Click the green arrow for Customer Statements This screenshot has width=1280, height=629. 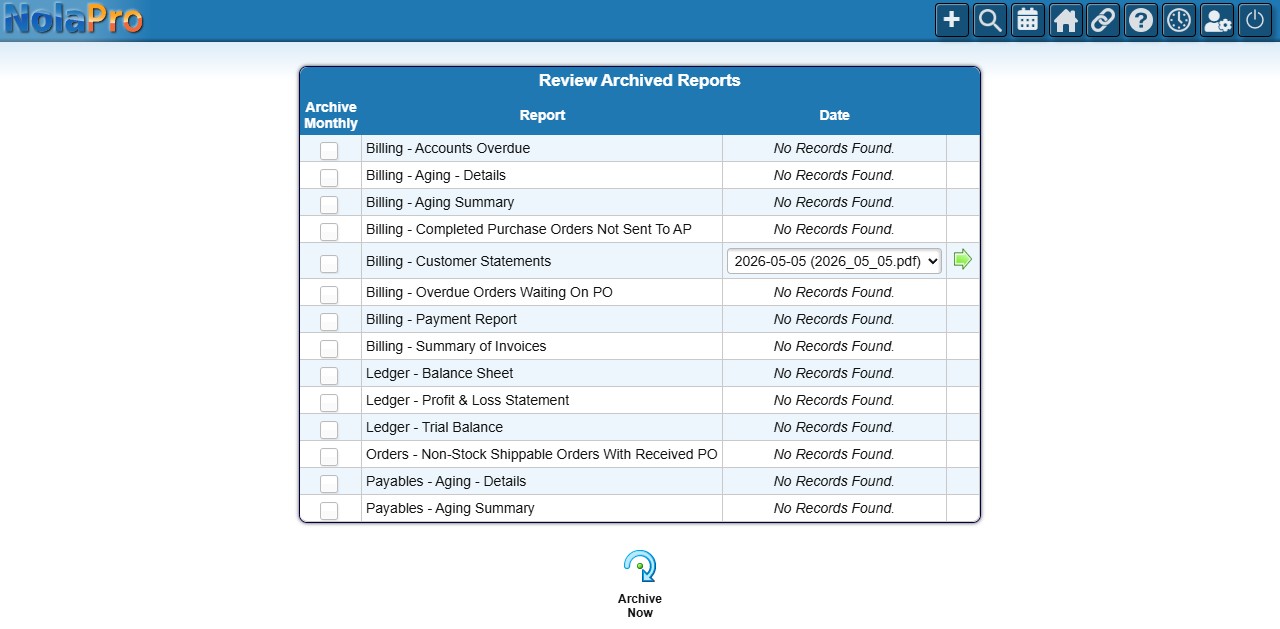coord(962,260)
